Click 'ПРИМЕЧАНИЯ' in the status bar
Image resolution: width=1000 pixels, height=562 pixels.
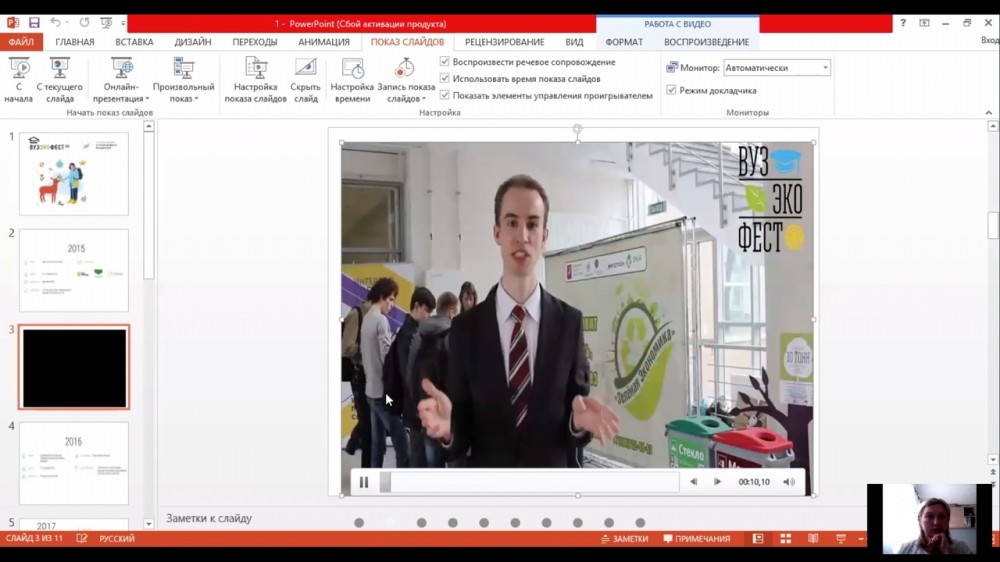[695, 539]
